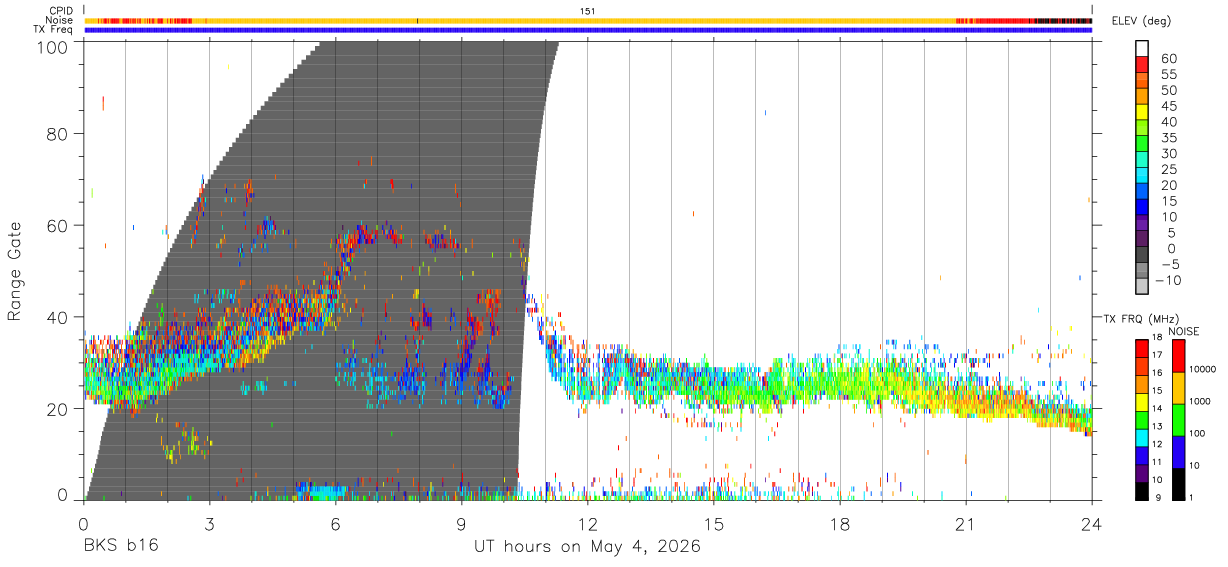Screen dimensions: 1228x567
Task: Click ELEV colorbar label 55
Action: pos(1168,75)
